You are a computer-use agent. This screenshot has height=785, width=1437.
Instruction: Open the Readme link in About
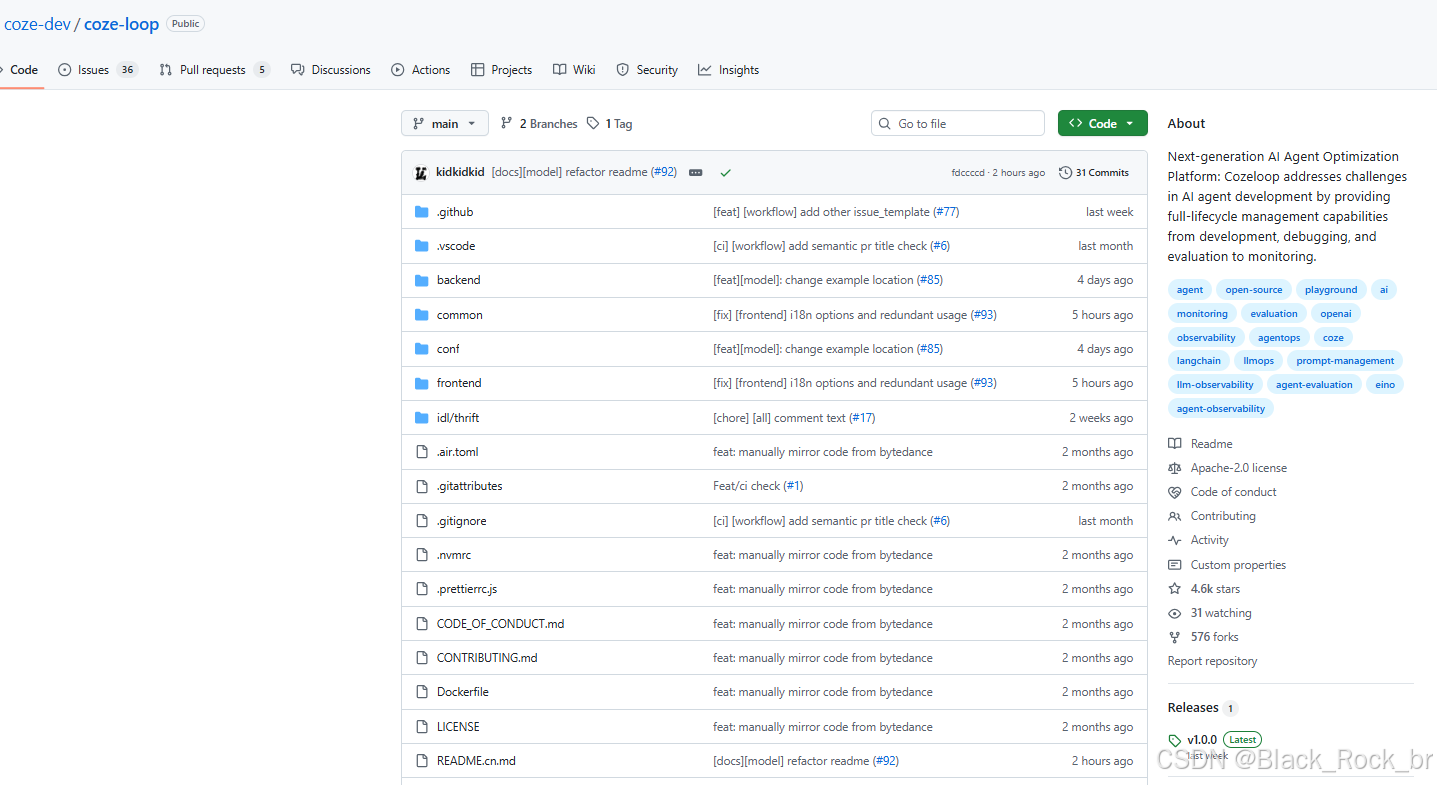[x=1211, y=444]
